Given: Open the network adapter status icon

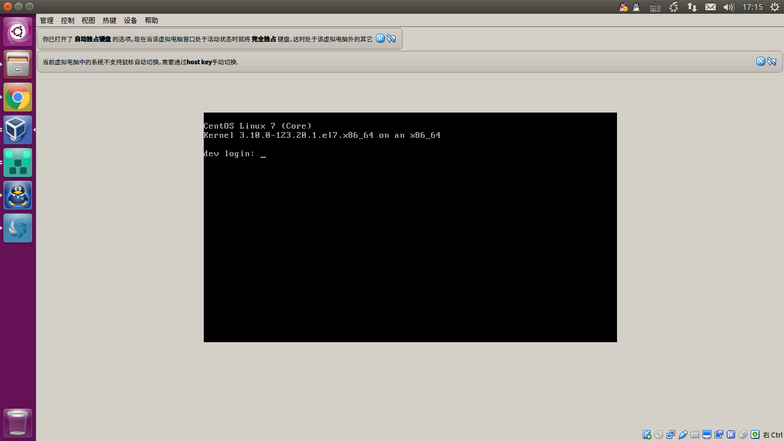Looking at the screenshot, I should (670, 434).
